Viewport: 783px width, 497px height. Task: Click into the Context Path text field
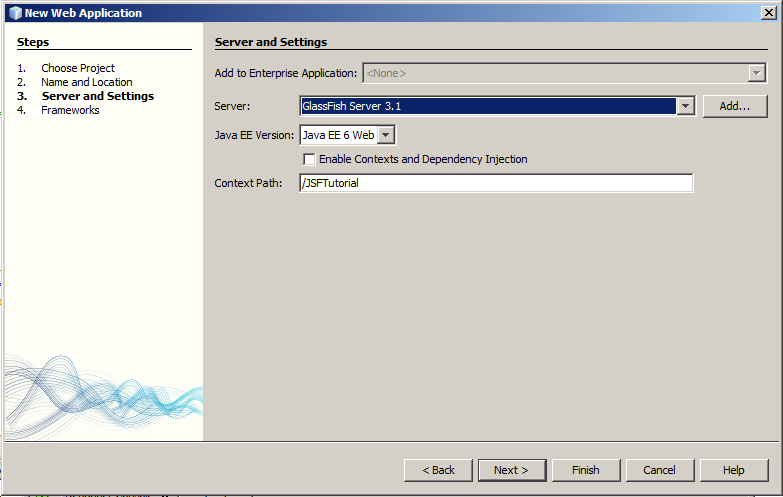(495, 184)
